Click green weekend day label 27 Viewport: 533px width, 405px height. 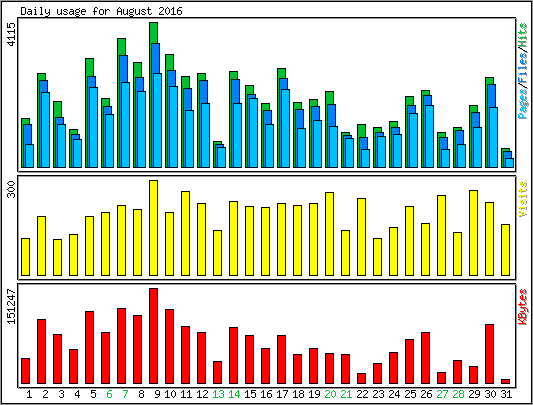point(442,394)
